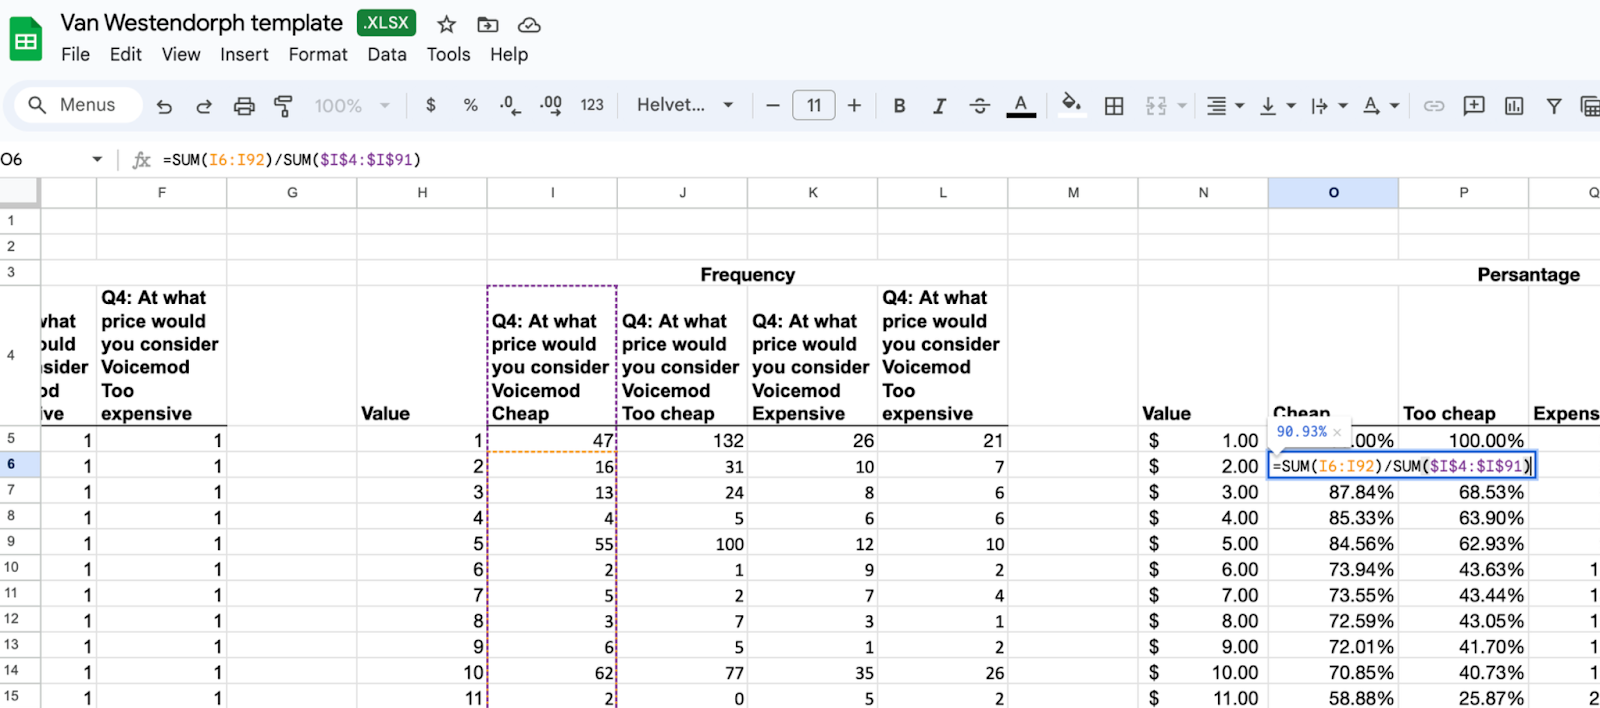The height and width of the screenshot is (708, 1600).
Task: Open the Insert menu
Action: coord(244,54)
